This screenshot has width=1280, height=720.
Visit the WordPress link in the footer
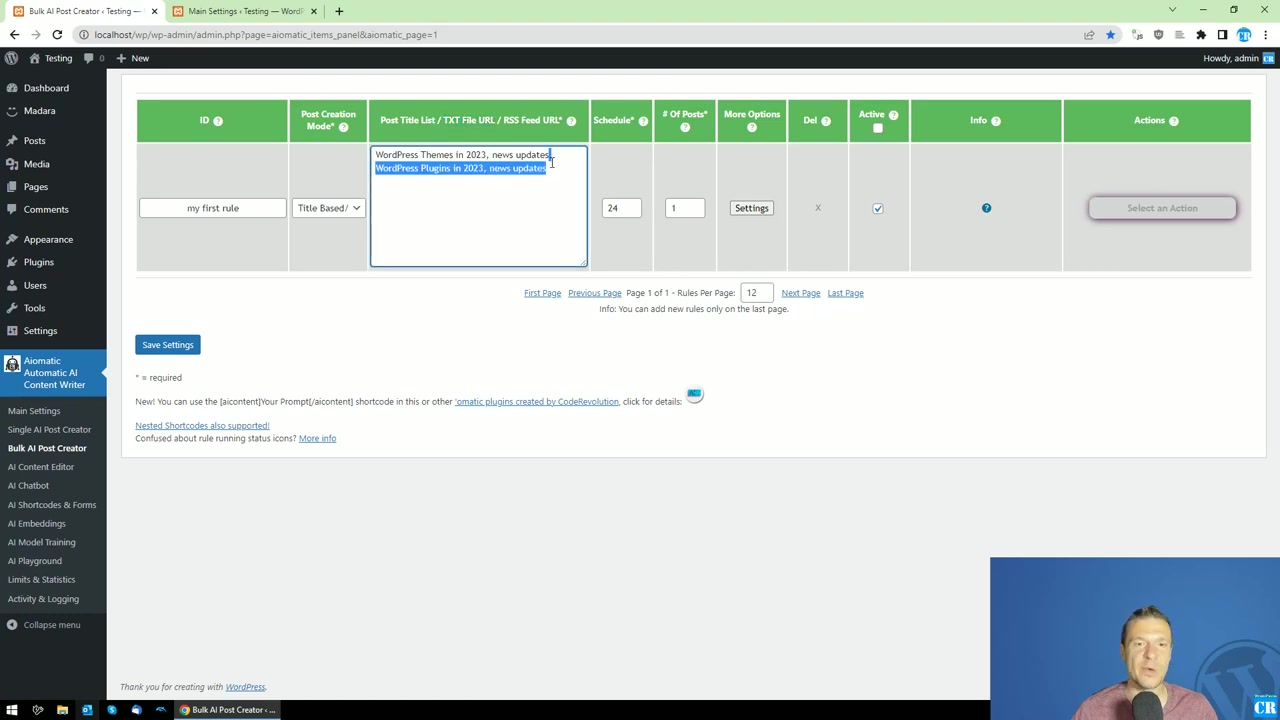pyautogui.click(x=245, y=687)
